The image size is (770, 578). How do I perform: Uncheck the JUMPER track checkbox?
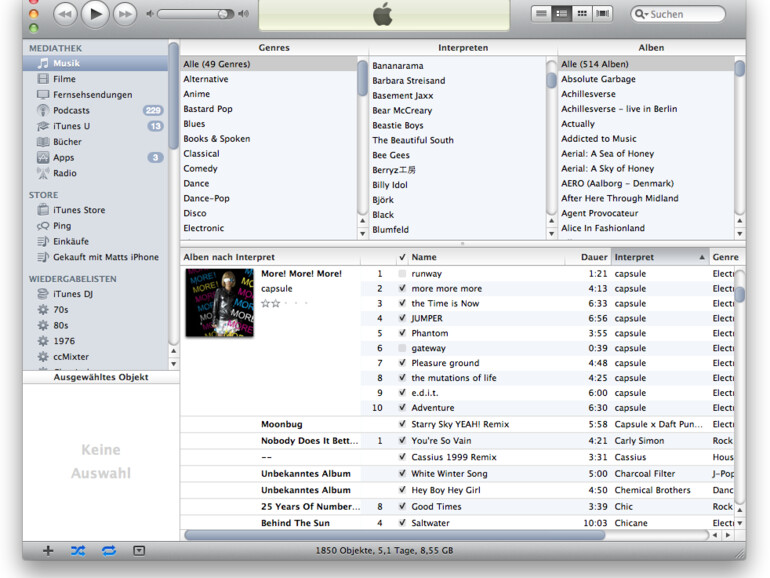pyautogui.click(x=402, y=318)
